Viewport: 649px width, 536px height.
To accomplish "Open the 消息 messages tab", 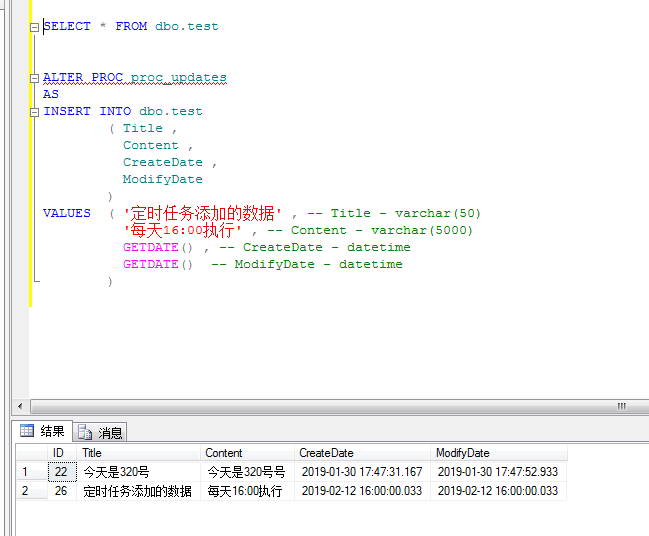I will point(100,433).
